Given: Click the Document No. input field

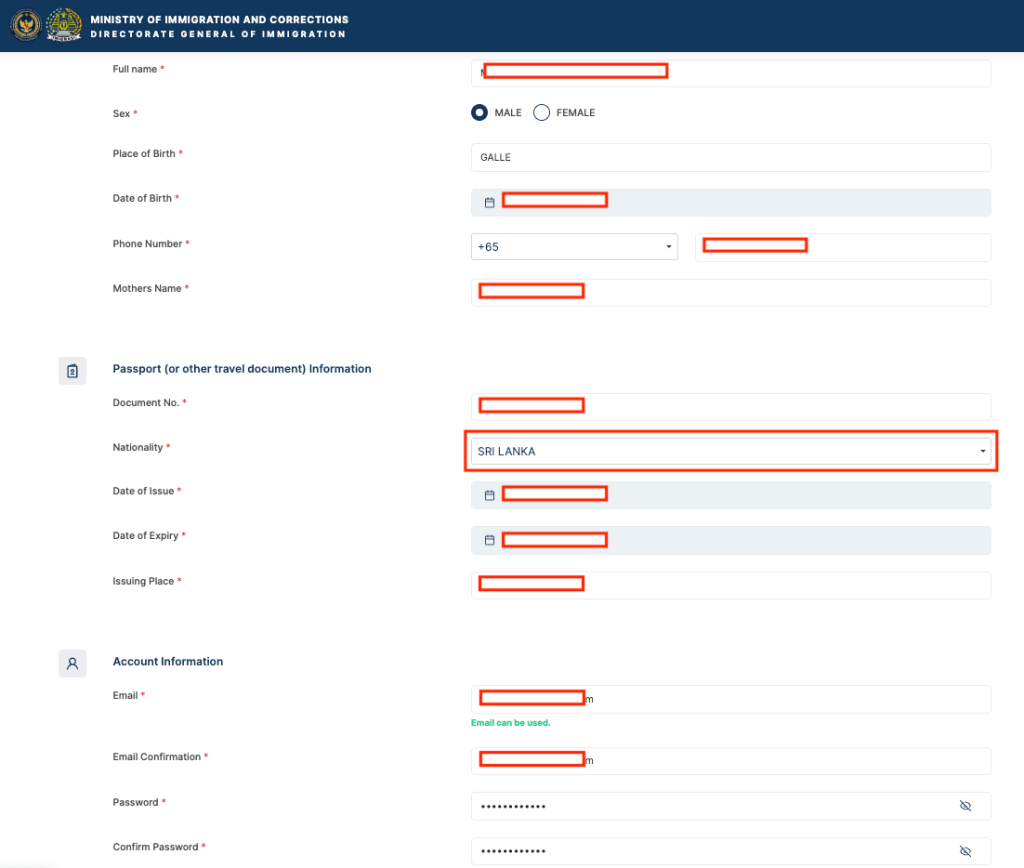Looking at the screenshot, I should [x=731, y=407].
